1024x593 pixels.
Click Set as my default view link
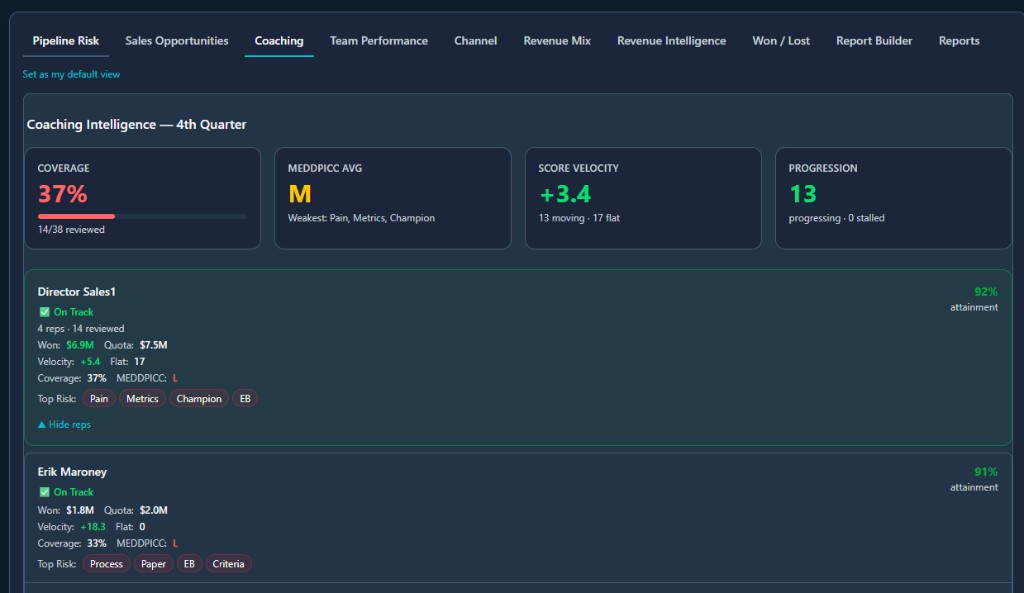click(x=71, y=74)
